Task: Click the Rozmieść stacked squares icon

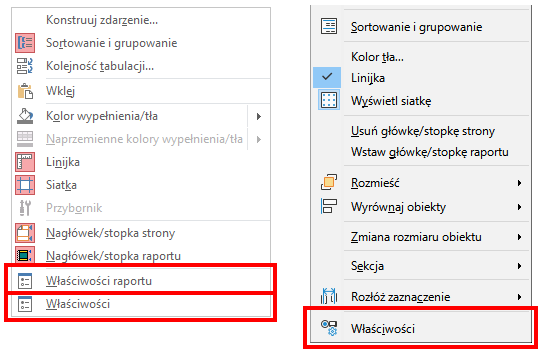Action: pyautogui.click(x=329, y=182)
